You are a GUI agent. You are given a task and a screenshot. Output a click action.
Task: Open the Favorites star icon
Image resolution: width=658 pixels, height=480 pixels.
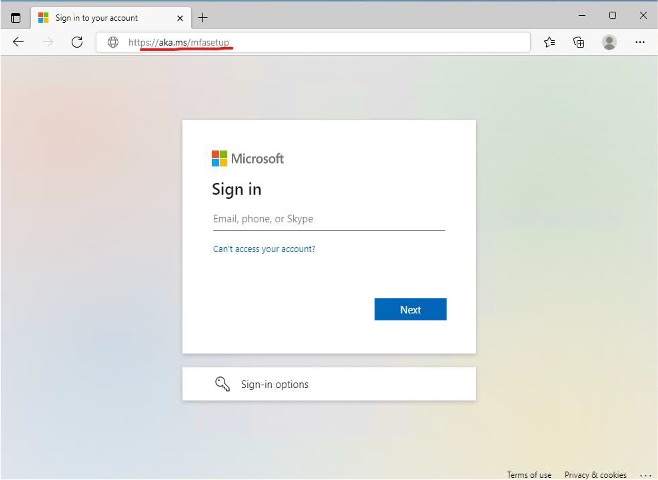pos(549,42)
